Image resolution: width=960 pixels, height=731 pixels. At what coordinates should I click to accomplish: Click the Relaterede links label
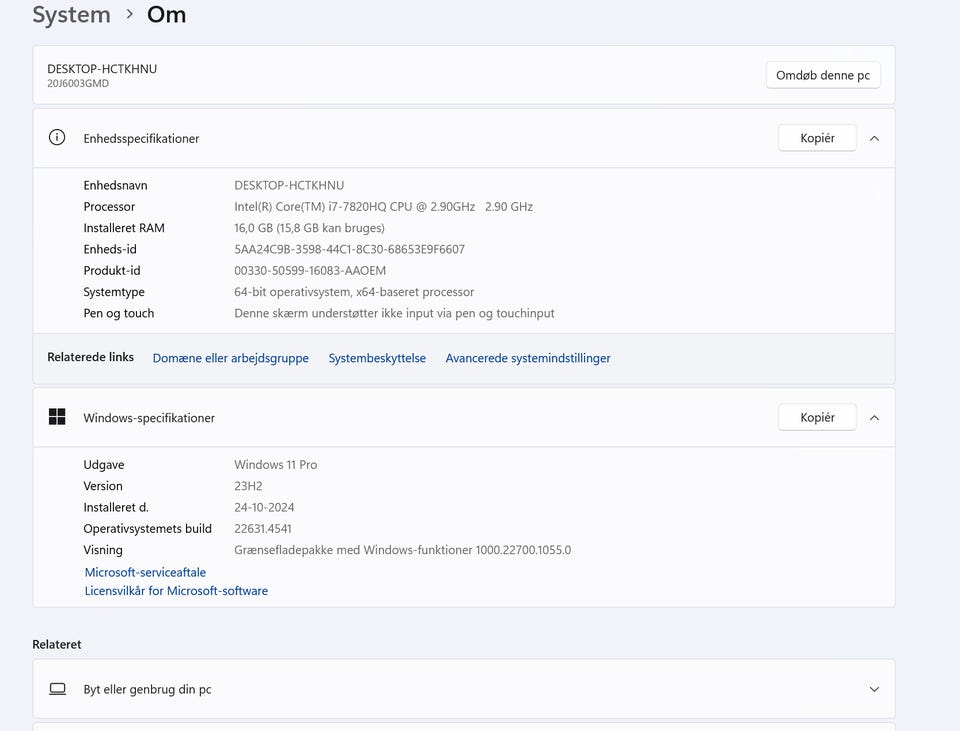point(91,357)
